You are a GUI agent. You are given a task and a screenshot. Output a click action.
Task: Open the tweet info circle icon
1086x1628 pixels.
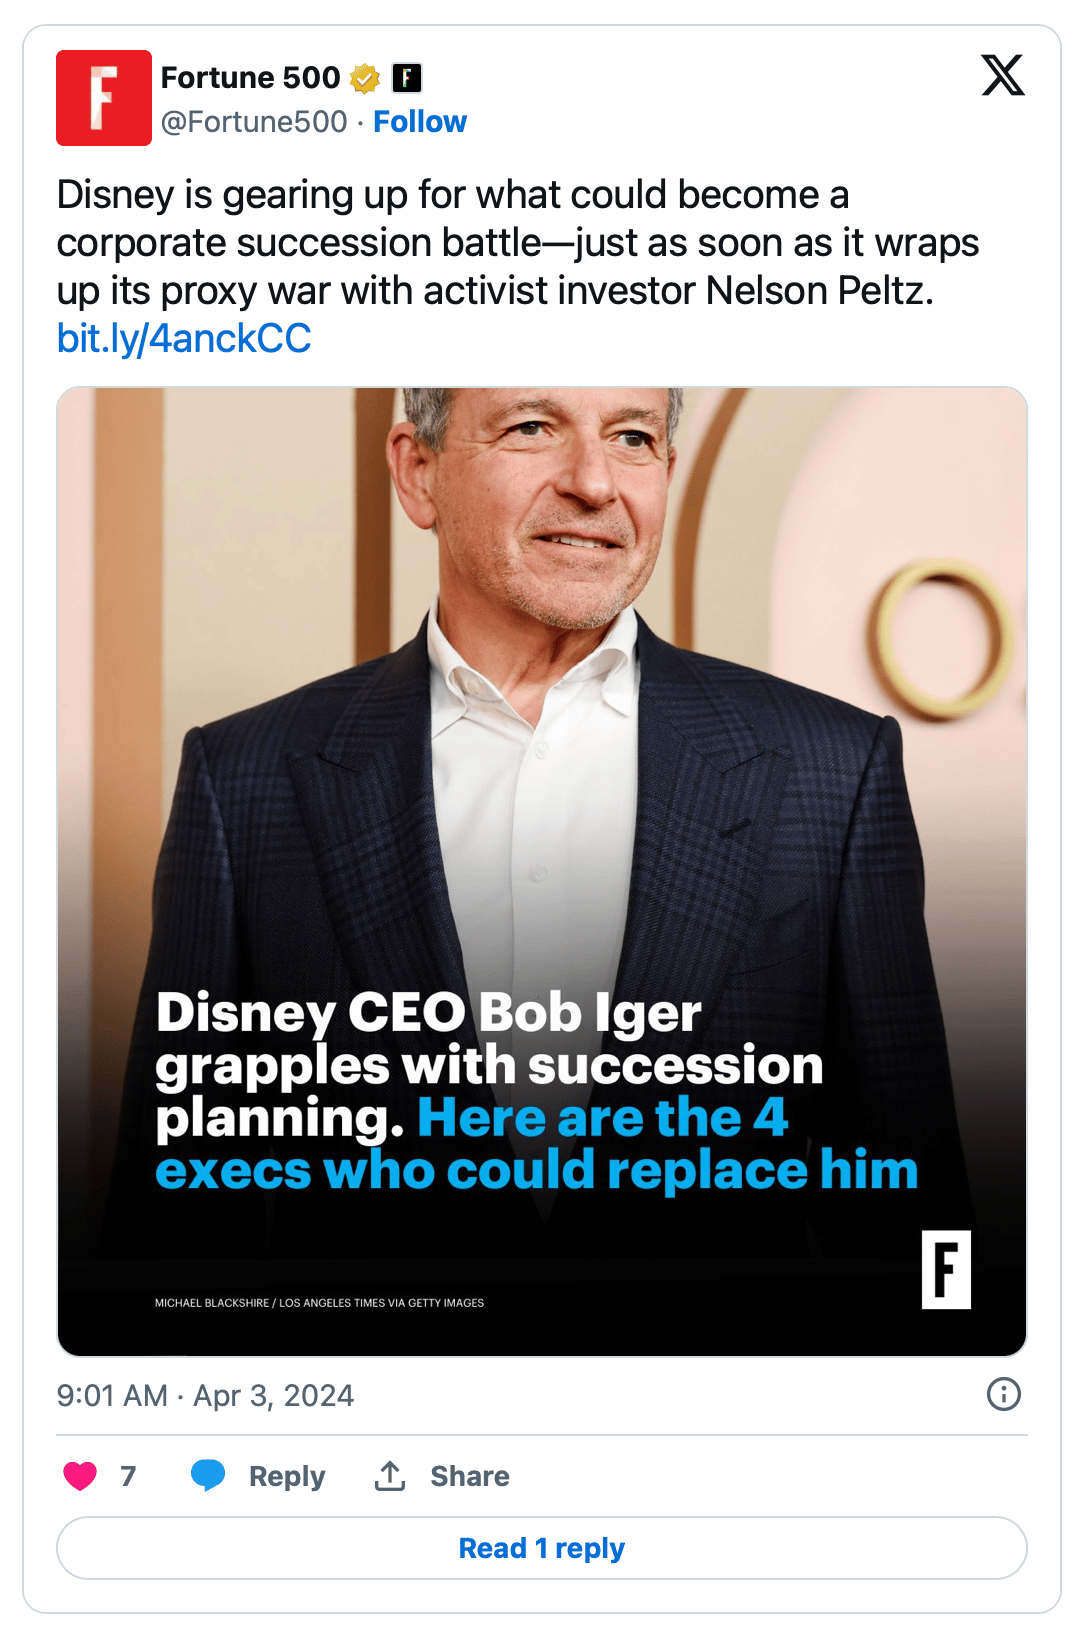coord(1003,1394)
